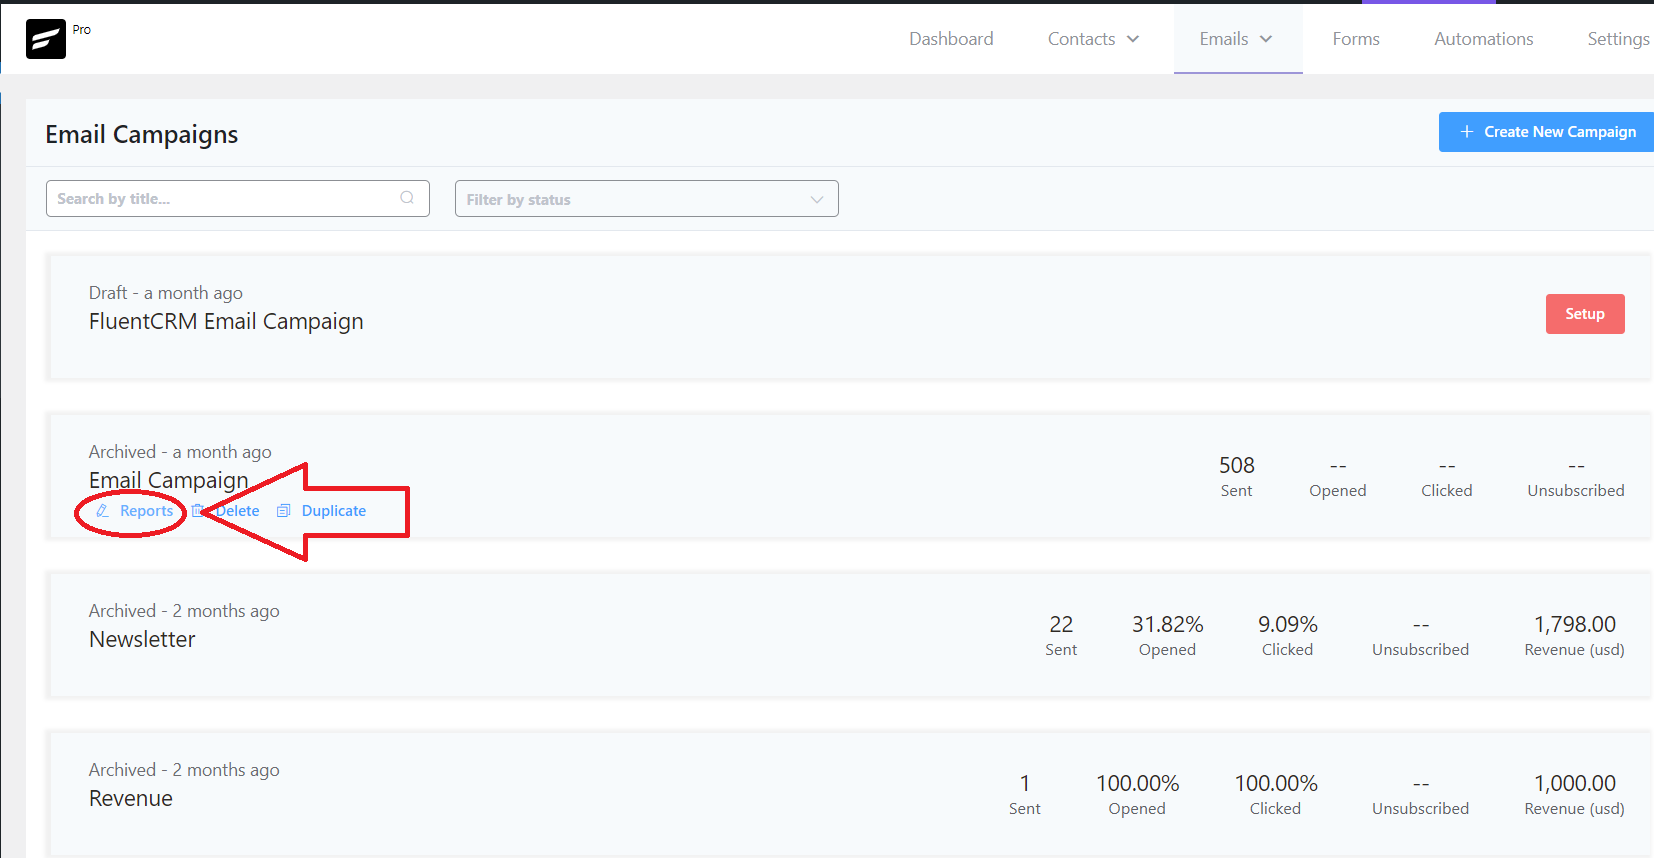Open the Newsletter campaign
Image resolution: width=1654 pixels, height=858 pixels.
[x=142, y=639]
